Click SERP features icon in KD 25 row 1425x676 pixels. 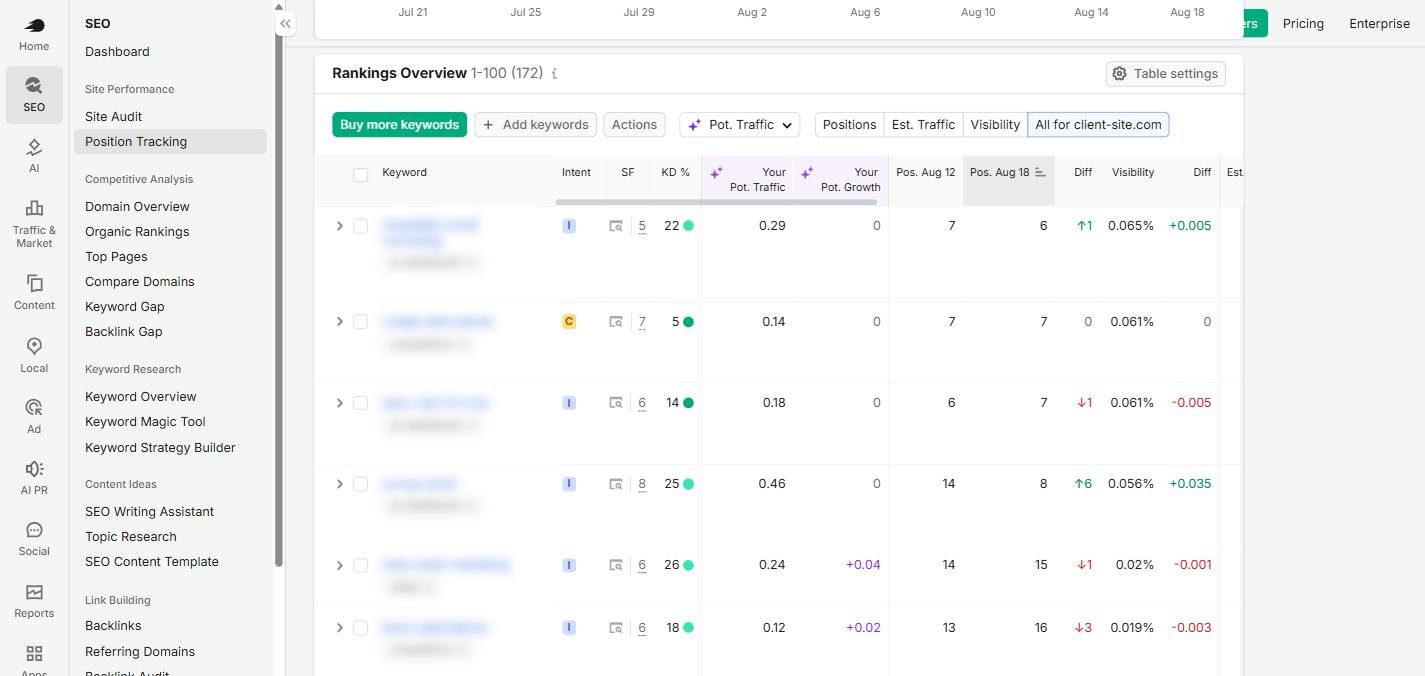click(616, 484)
